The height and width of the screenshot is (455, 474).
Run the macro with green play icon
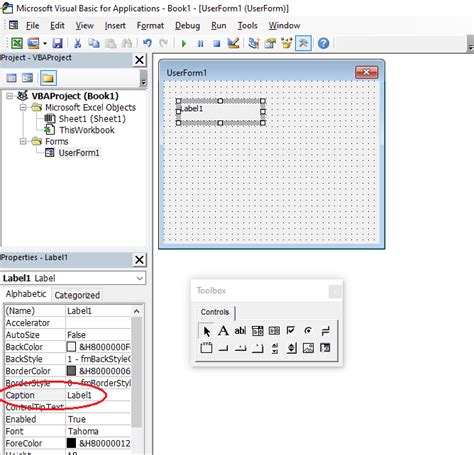pos(184,43)
